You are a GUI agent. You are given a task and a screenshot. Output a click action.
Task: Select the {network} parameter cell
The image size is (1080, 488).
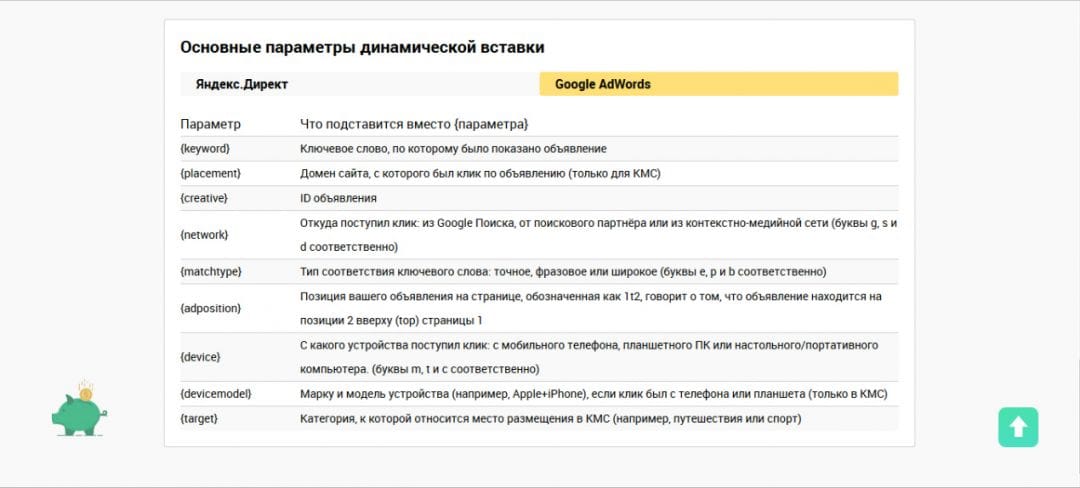point(205,235)
